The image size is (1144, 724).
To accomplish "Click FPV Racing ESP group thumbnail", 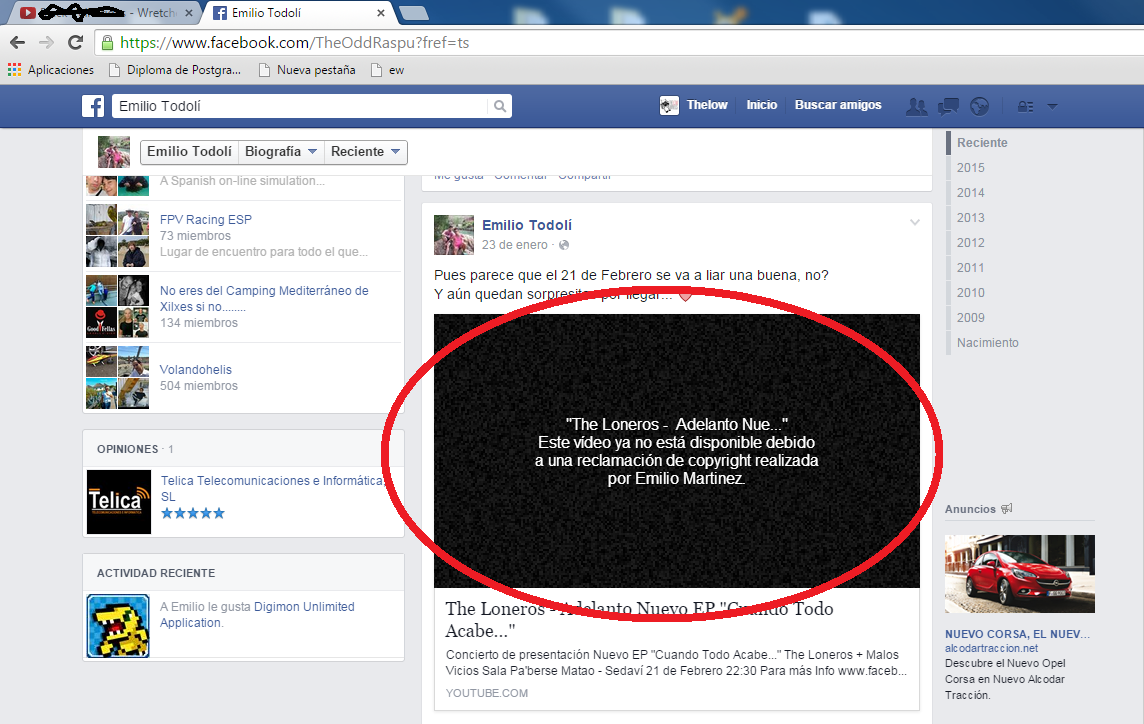I will click(117, 236).
